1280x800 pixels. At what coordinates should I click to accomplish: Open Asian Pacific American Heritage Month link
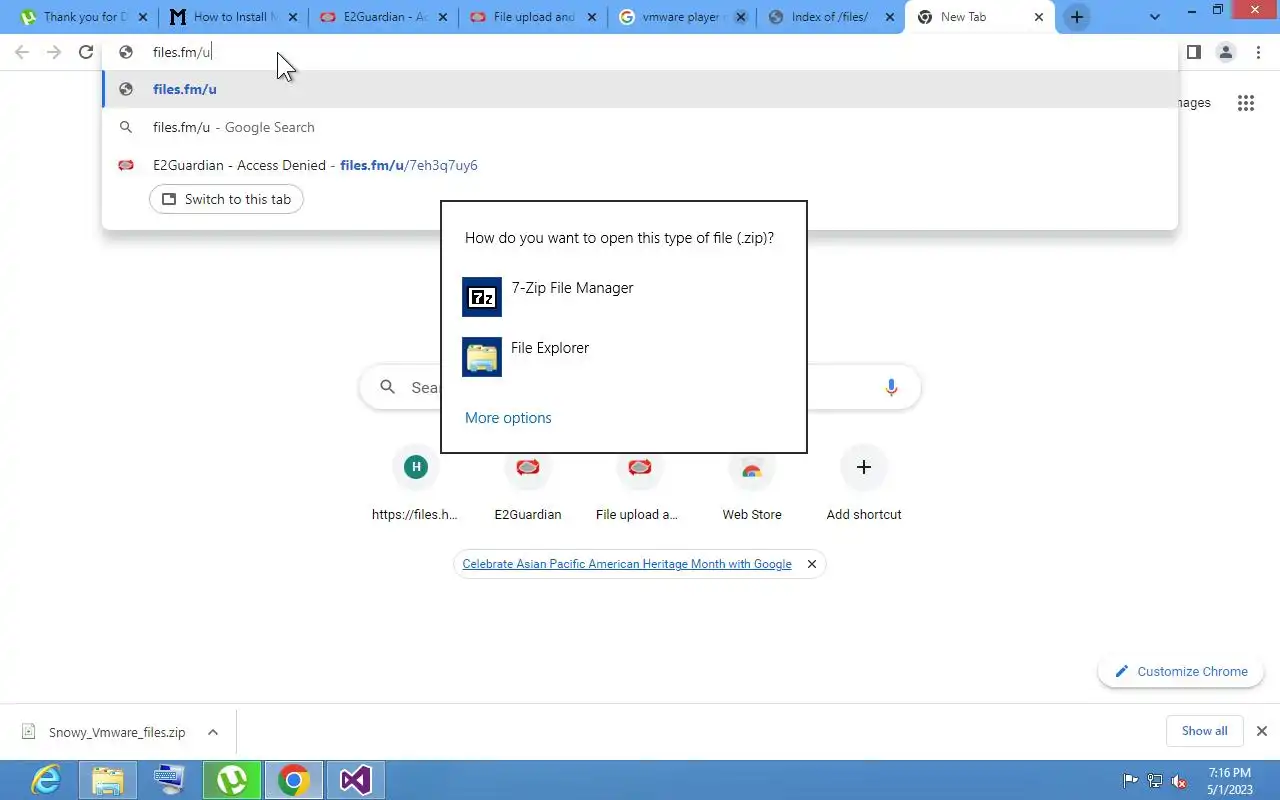point(627,564)
